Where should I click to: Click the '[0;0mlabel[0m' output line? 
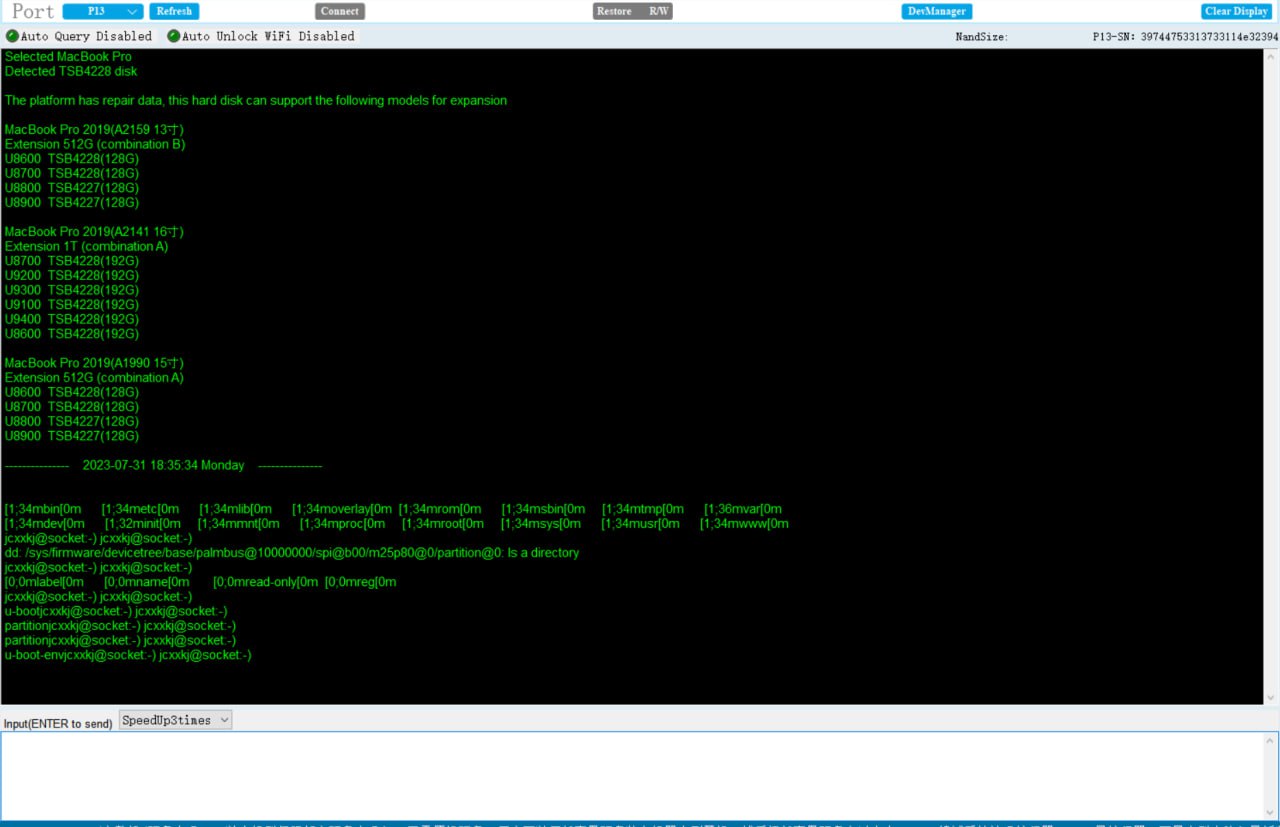(x=201, y=582)
